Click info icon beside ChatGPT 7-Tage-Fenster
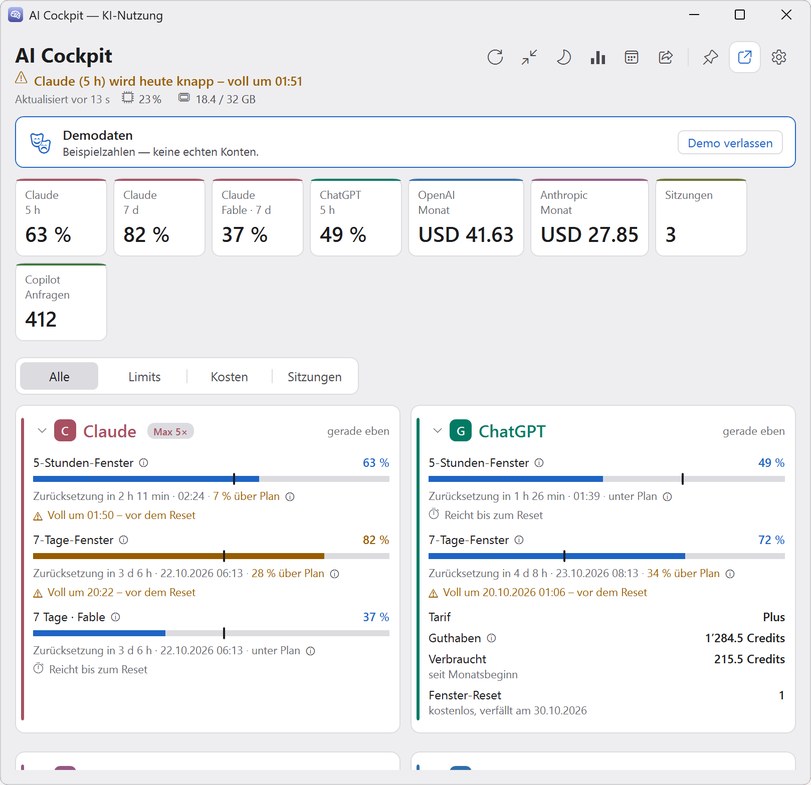This screenshot has width=811, height=785. 519,540
